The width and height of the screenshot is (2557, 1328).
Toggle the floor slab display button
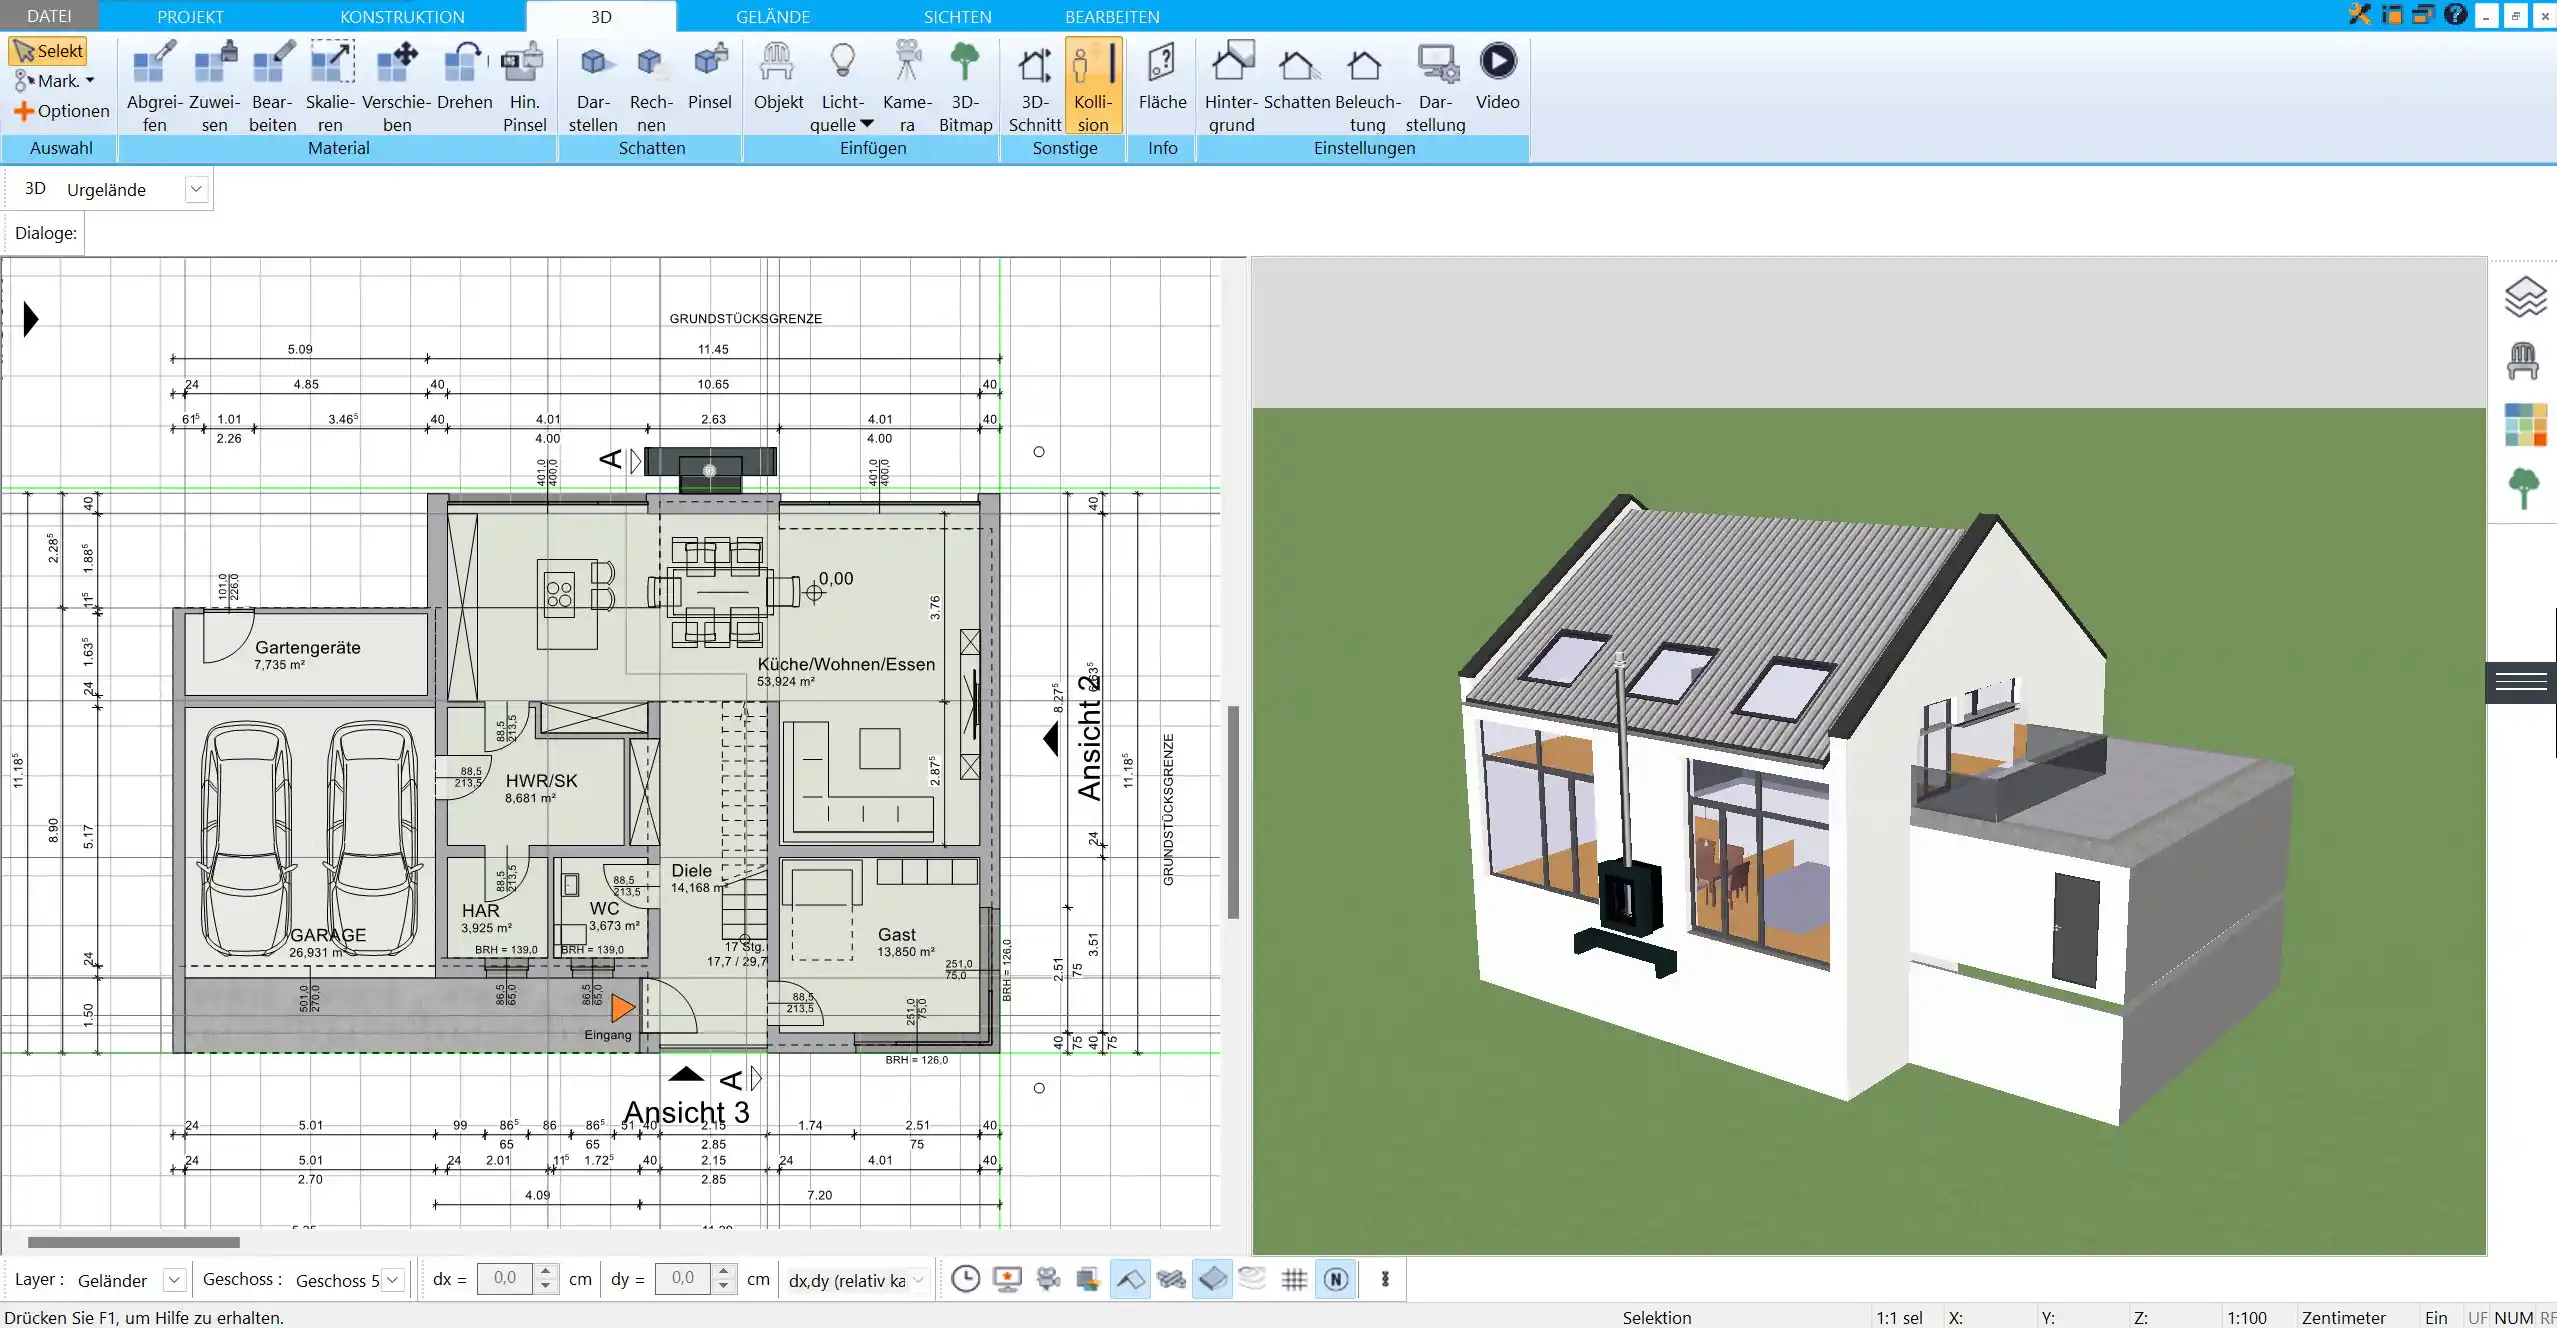(x=1212, y=1279)
